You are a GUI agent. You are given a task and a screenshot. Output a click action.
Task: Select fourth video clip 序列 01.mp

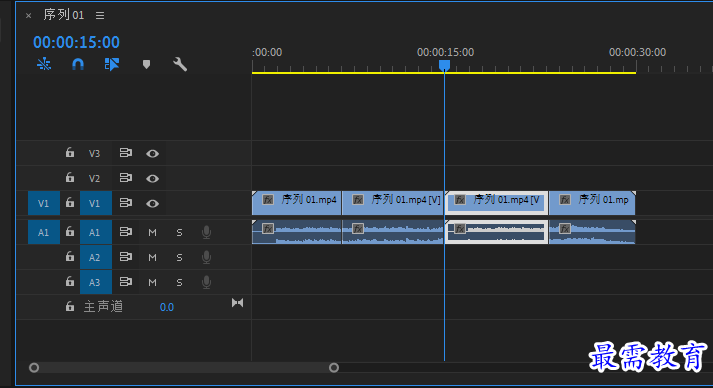[x=592, y=203]
